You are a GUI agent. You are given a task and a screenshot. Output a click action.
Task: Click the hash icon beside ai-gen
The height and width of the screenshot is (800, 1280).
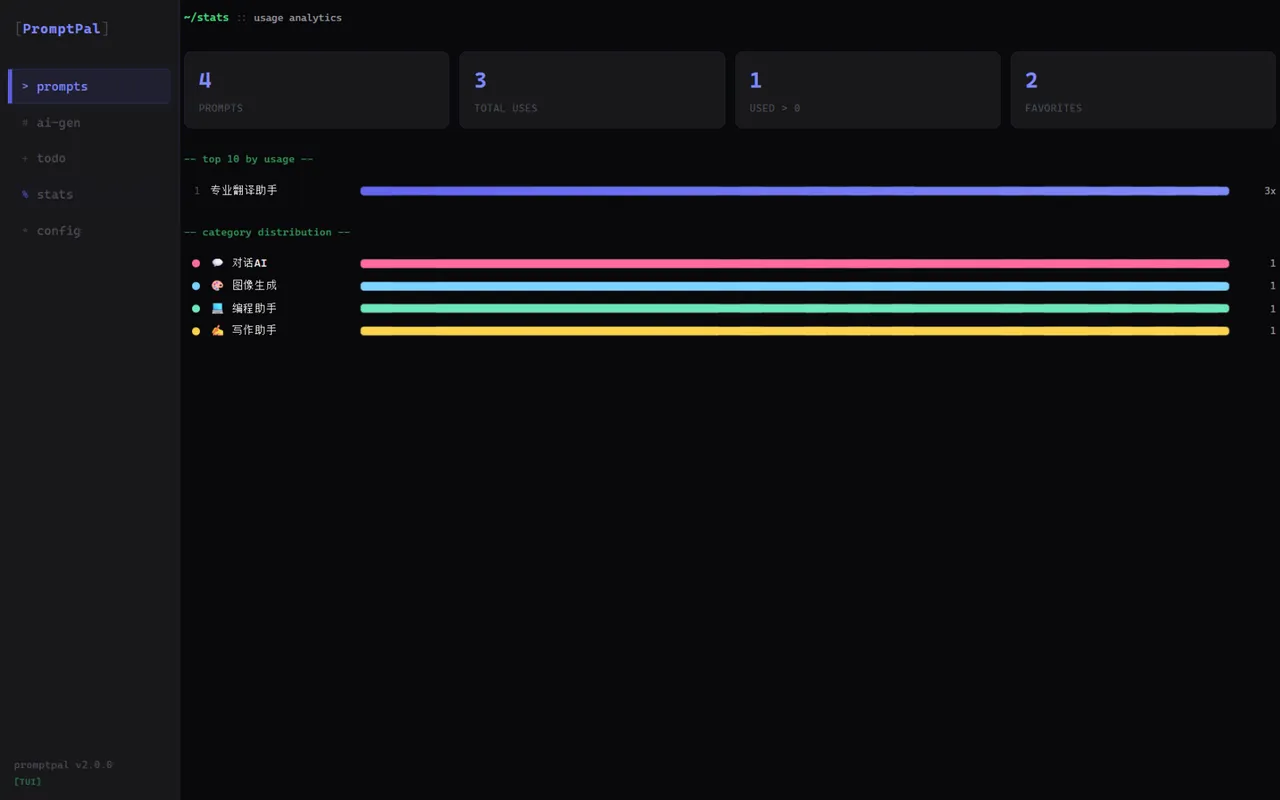tap(25, 122)
